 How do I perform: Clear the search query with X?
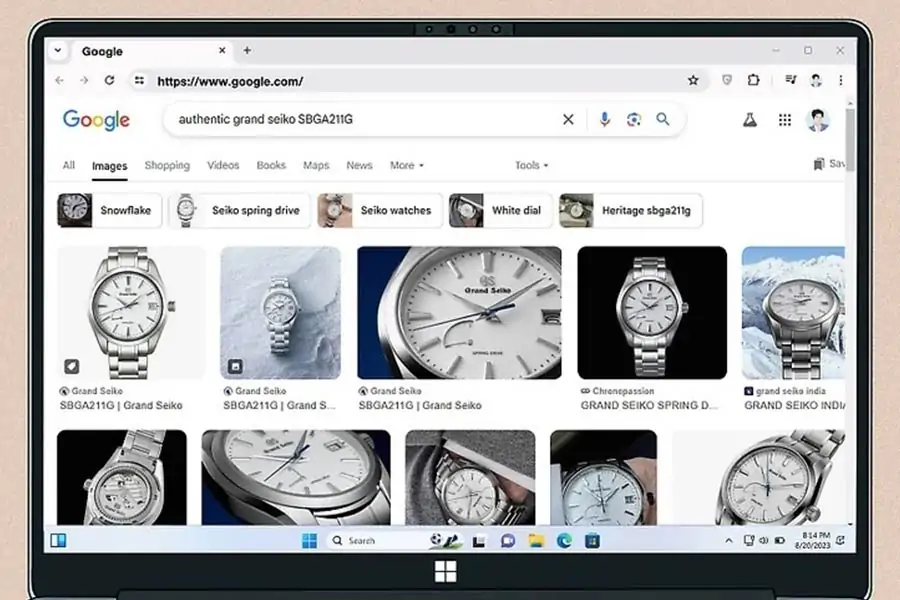point(568,119)
